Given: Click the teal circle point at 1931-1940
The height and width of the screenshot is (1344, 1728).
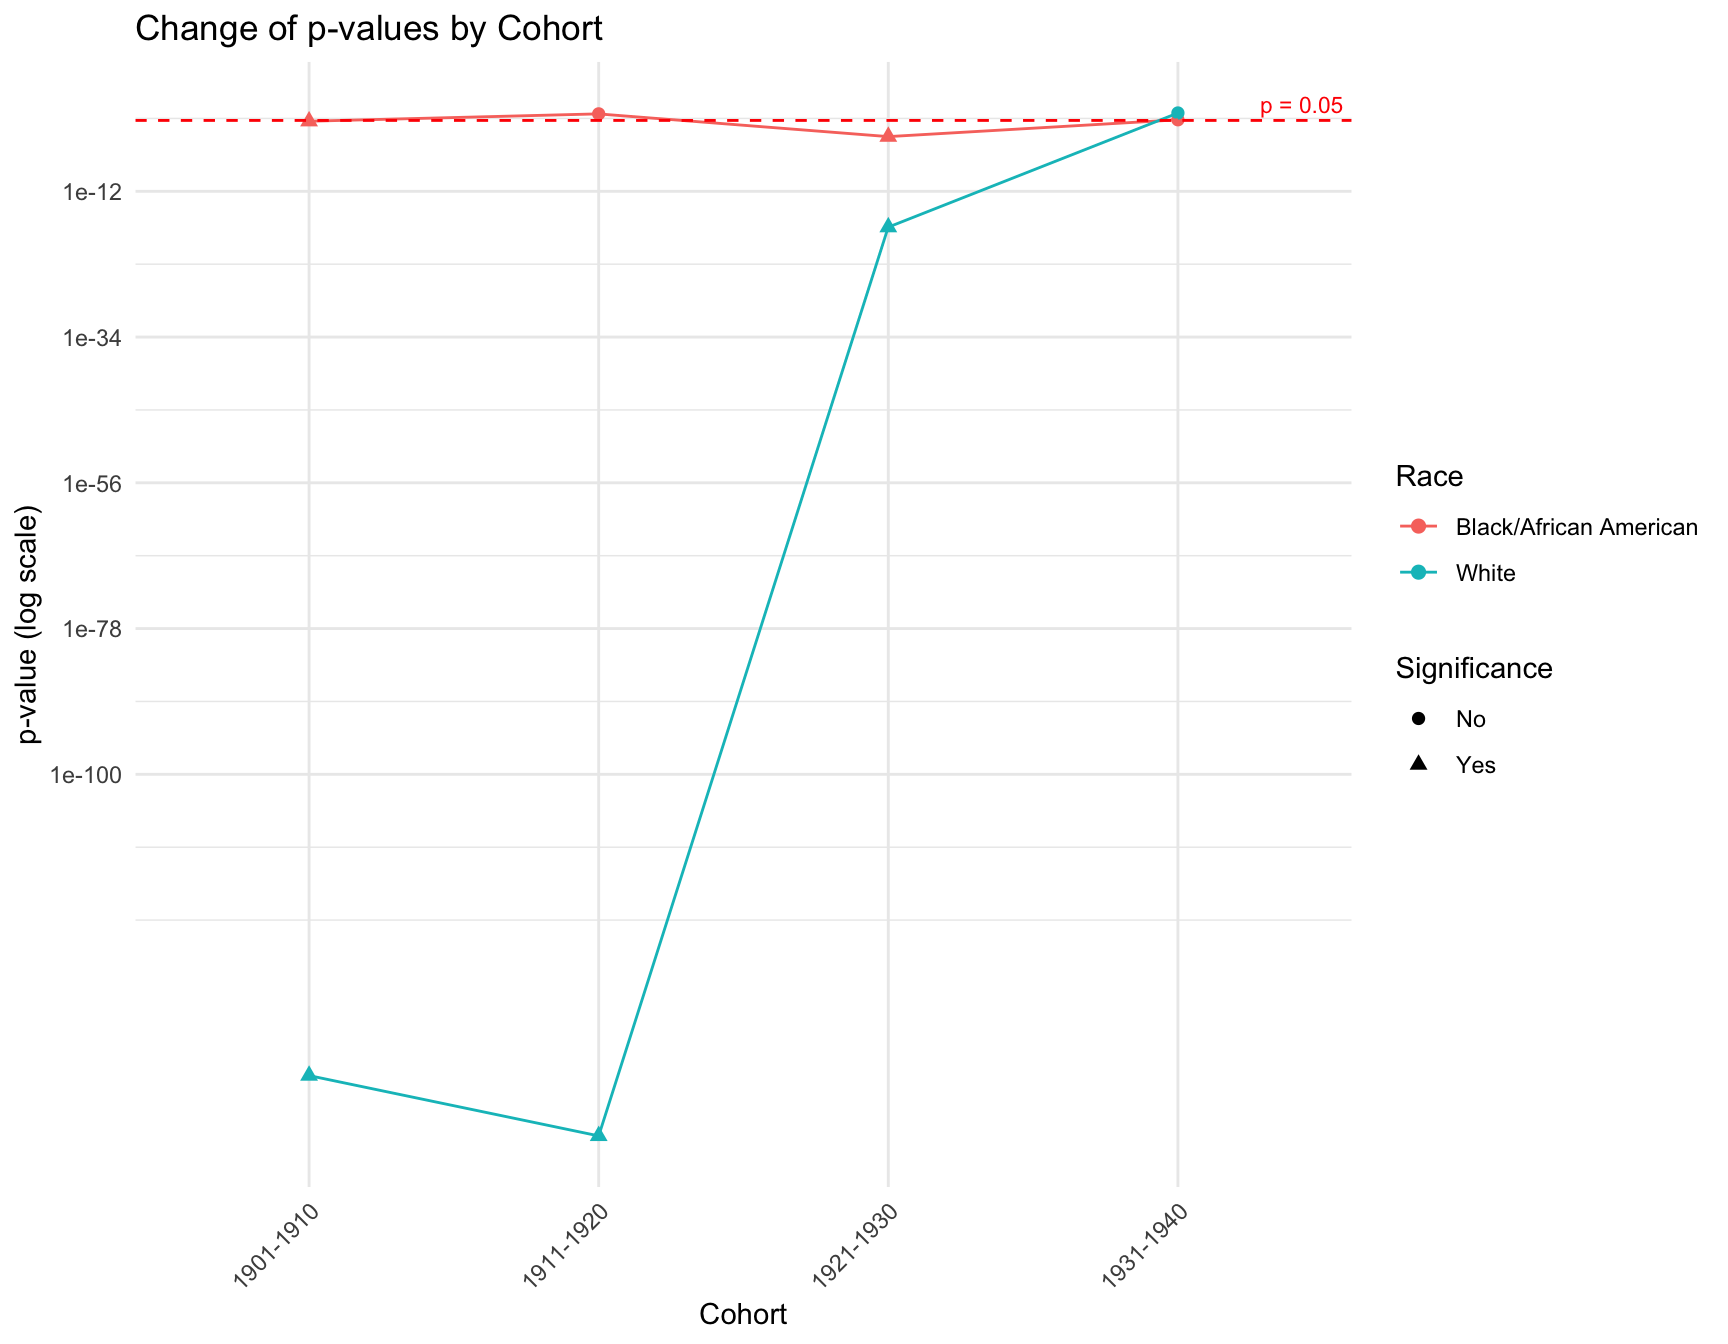Looking at the screenshot, I should [x=1178, y=113].
